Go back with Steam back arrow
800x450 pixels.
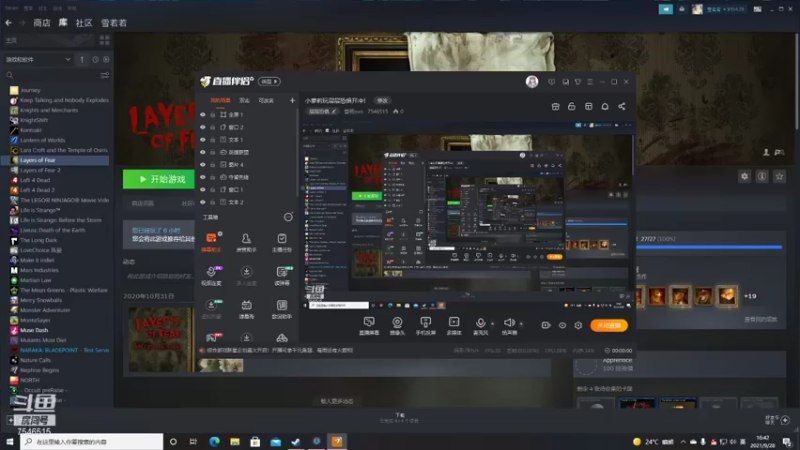pos(9,23)
